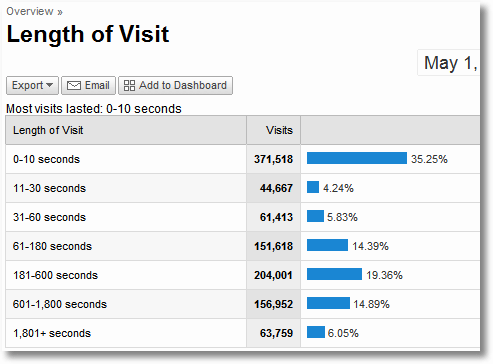Select the 601-1,800 seconds row label
The height and width of the screenshot is (364, 493).
(60, 304)
